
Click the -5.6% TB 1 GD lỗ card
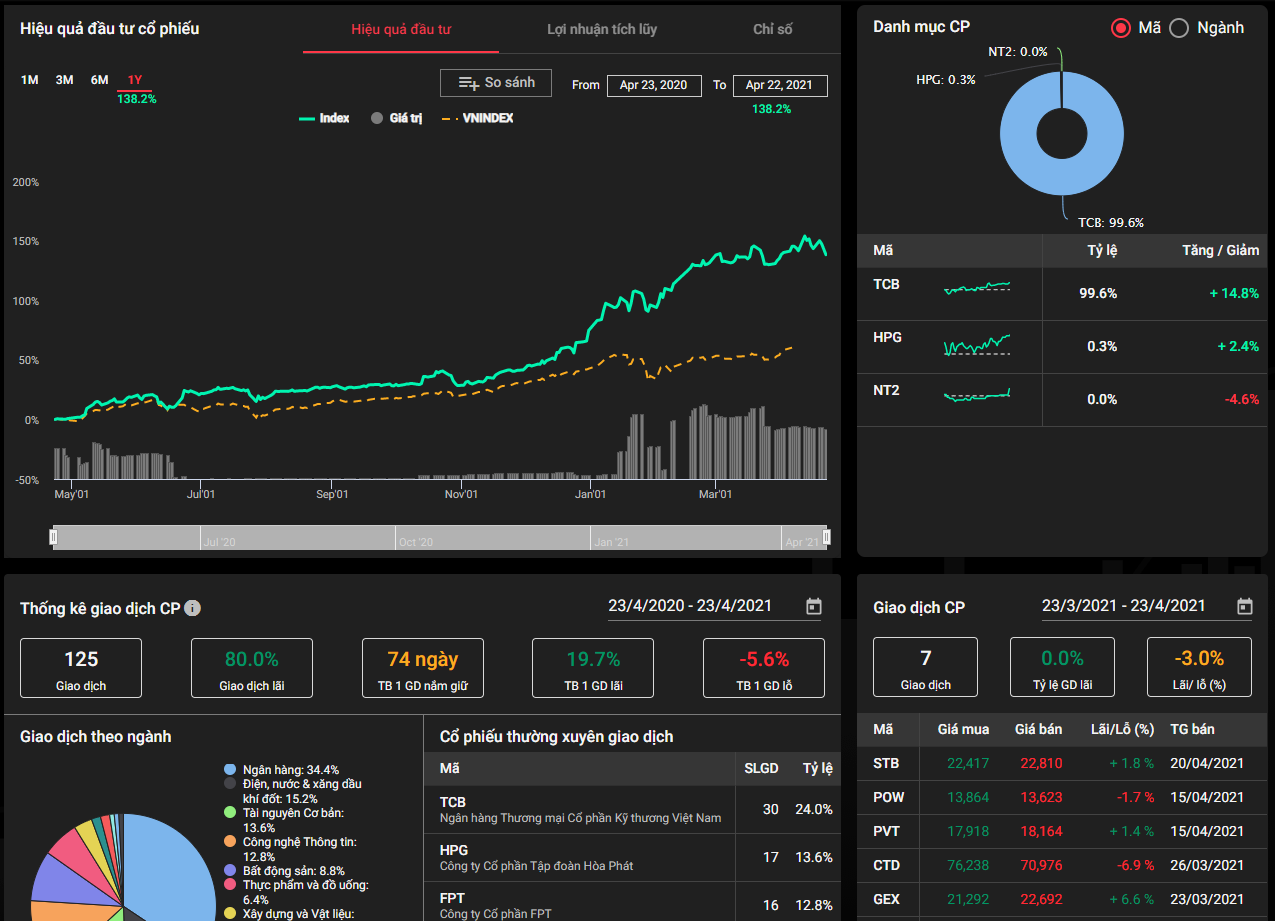pos(764,669)
